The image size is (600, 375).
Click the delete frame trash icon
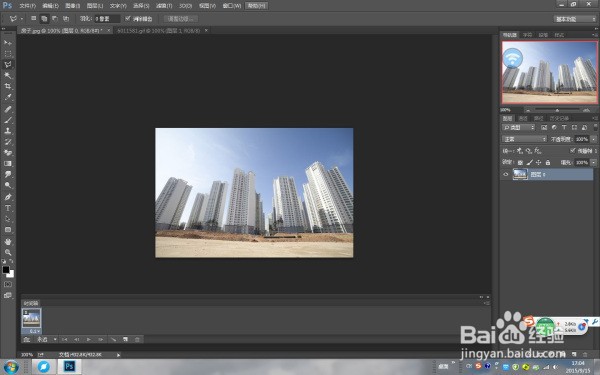(137, 339)
